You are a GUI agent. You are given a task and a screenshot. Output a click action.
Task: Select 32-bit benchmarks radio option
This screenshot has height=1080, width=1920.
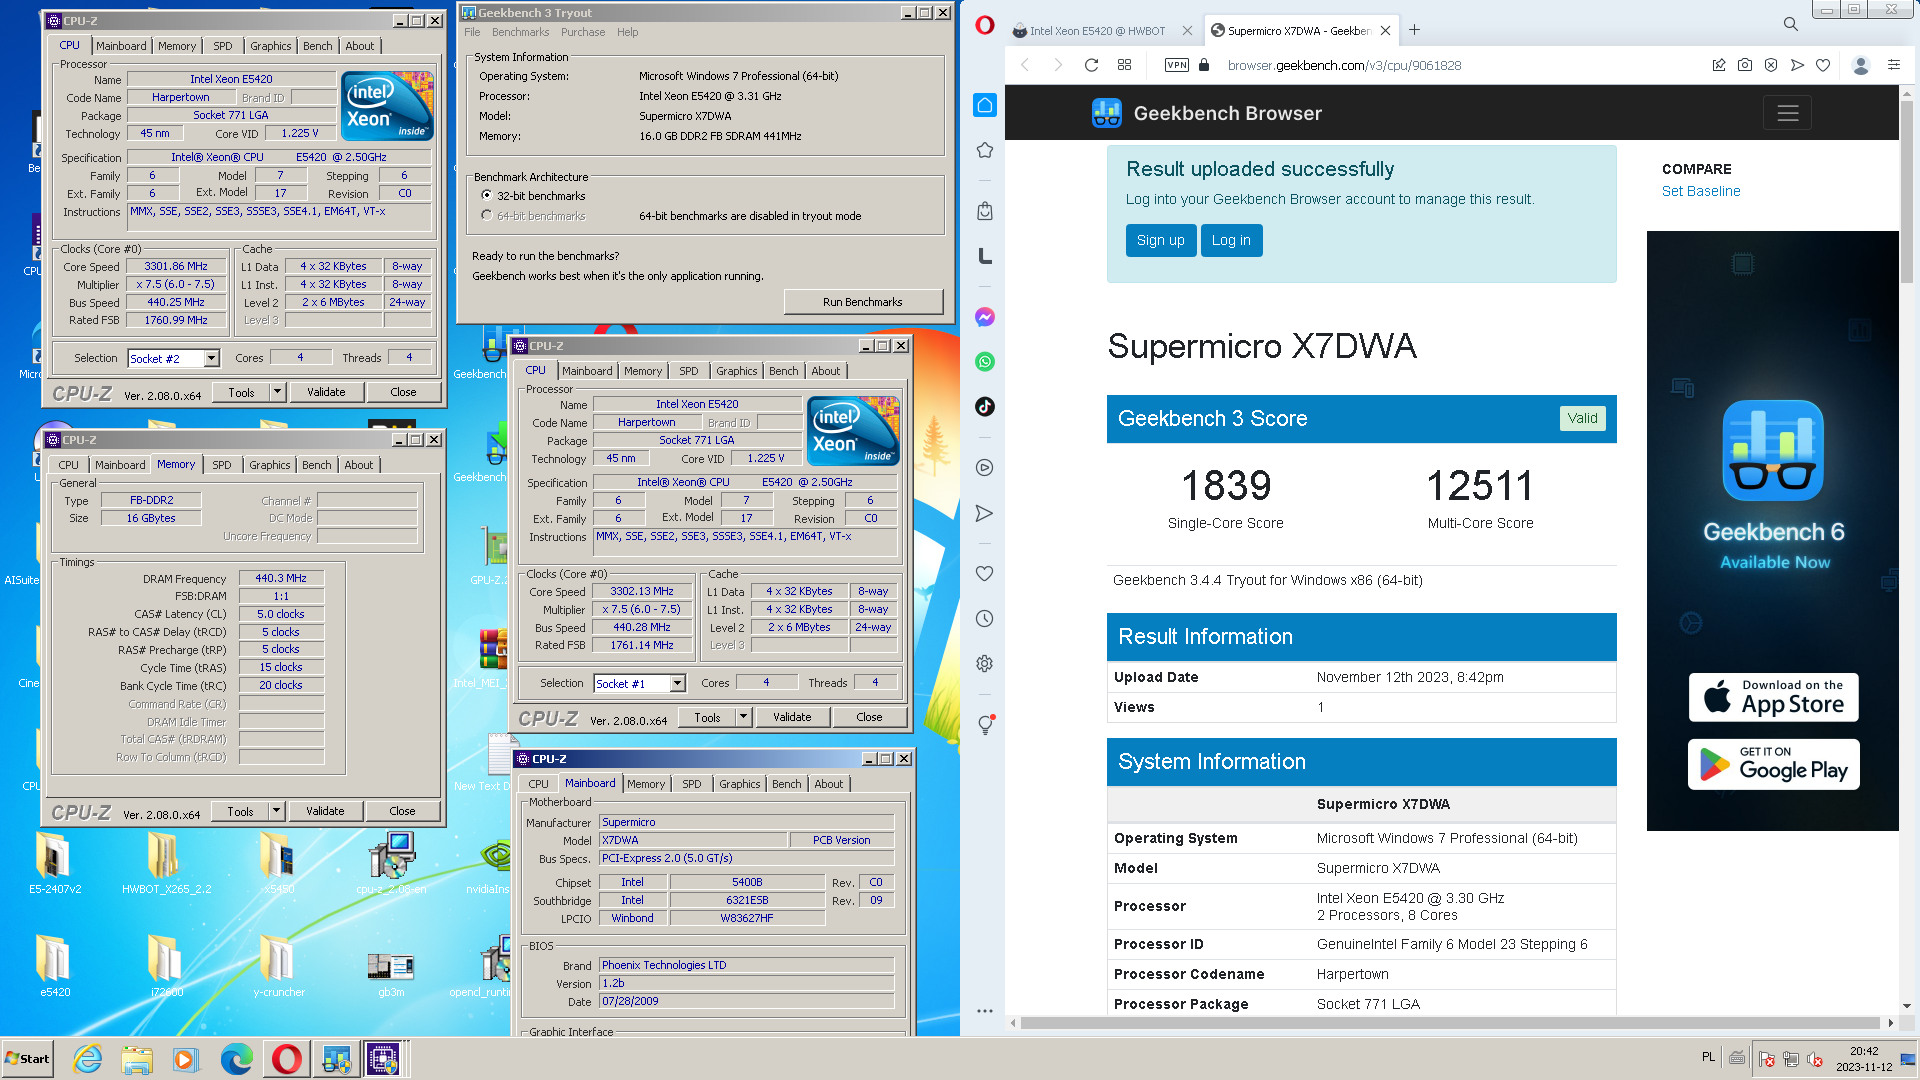[x=487, y=196]
